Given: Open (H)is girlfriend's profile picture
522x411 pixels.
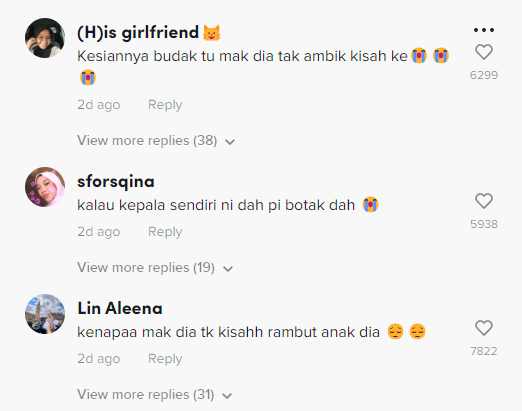Looking at the screenshot, I should pyautogui.click(x=45, y=38).
